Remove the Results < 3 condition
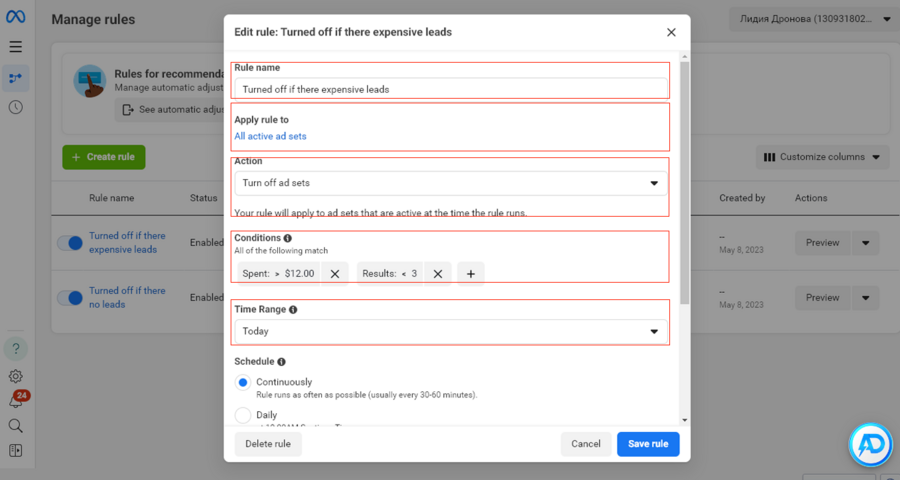Viewport: 900px width, 480px height. (437, 274)
